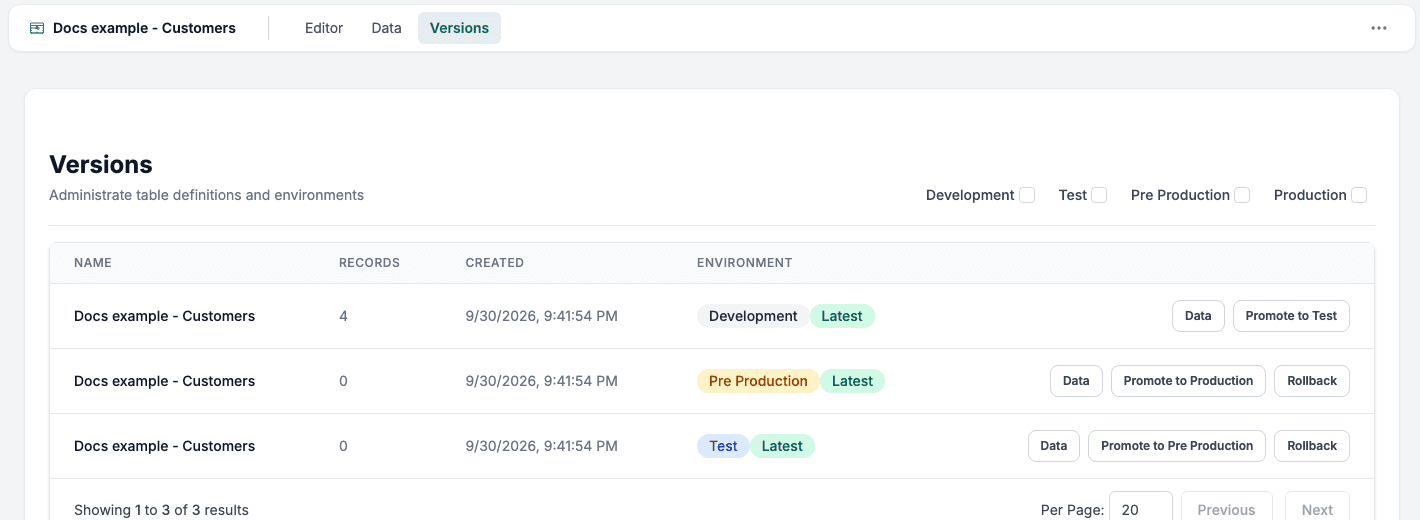
Task: Rollback the Pre Production version
Action: [1312, 381]
